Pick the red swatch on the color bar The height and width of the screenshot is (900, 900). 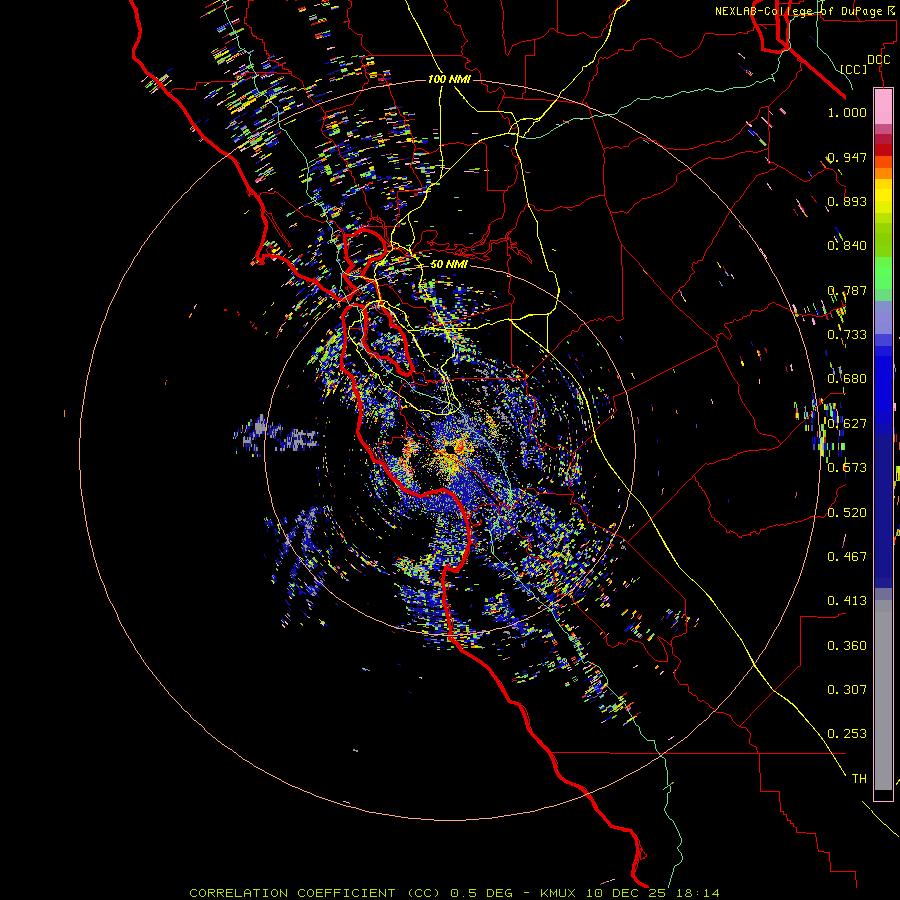coord(883,150)
